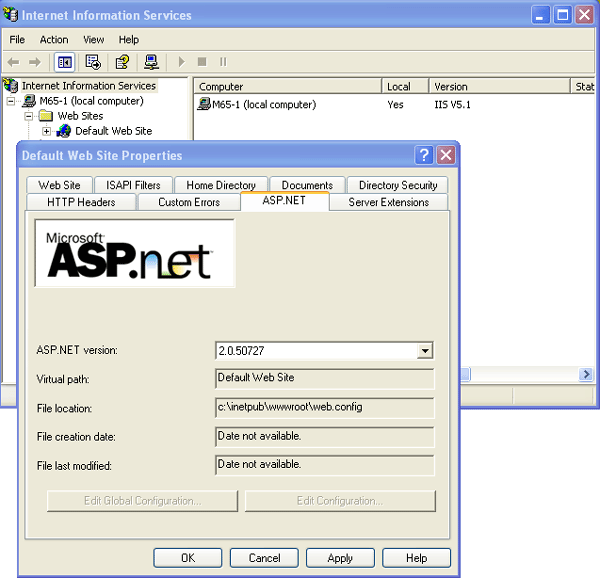Image resolution: width=600 pixels, height=578 pixels.
Task: Open the Help menu
Action: (x=129, y=40)
